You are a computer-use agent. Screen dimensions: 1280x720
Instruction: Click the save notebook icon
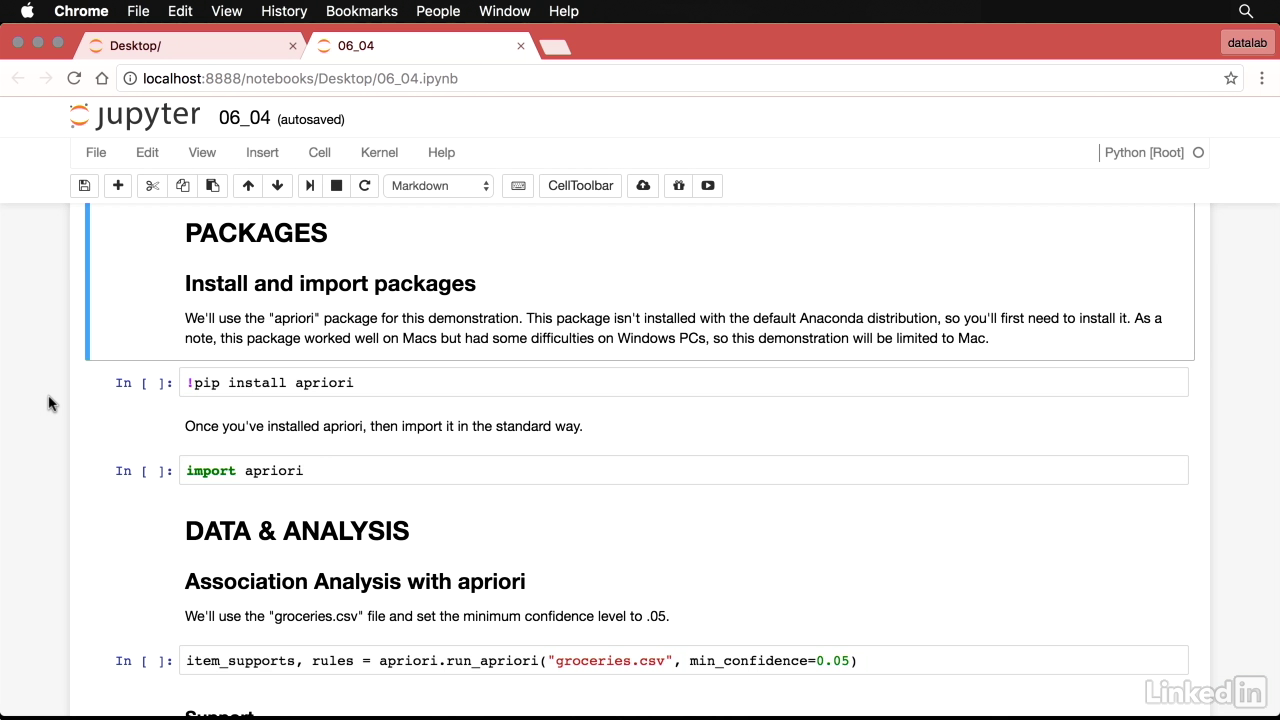tap(84, 186)
